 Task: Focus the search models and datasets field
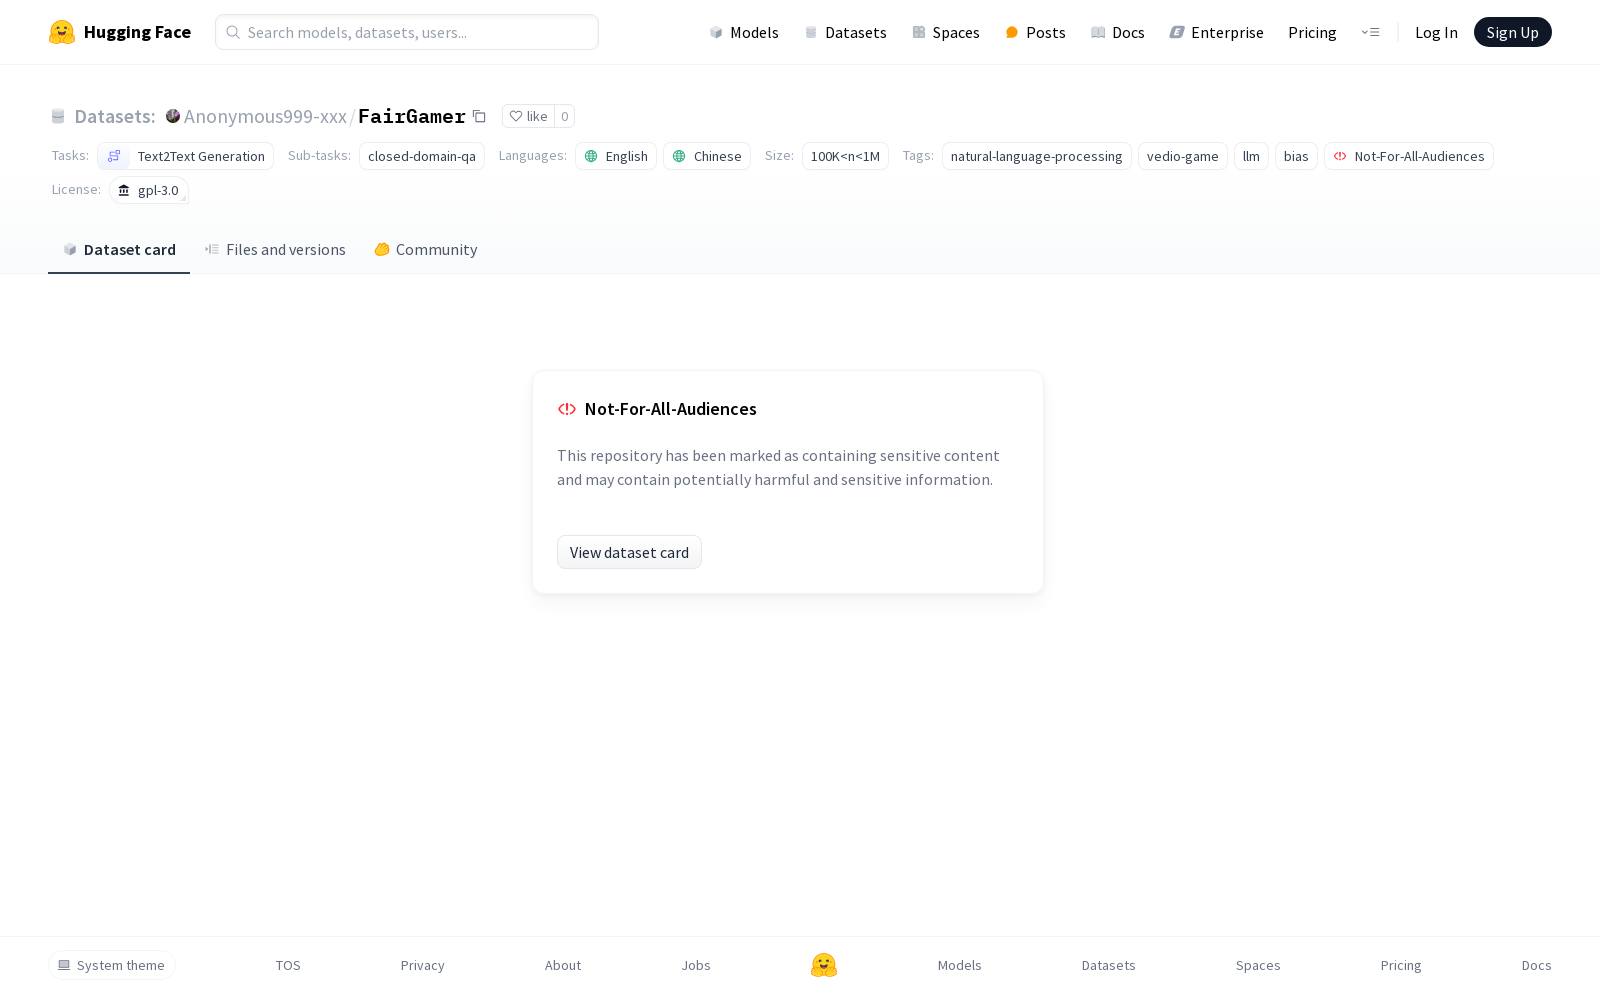[407, 32]
